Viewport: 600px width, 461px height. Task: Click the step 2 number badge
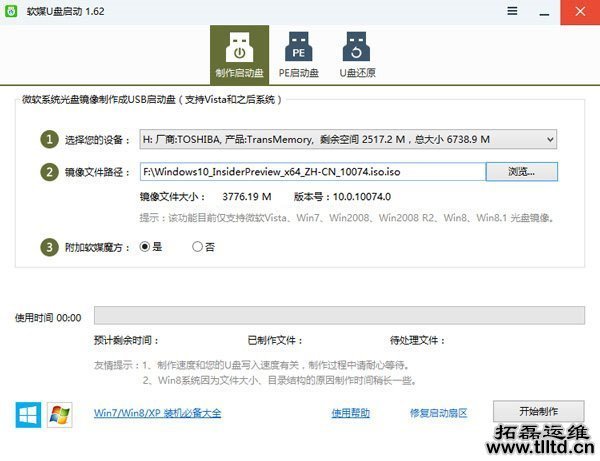49,172
